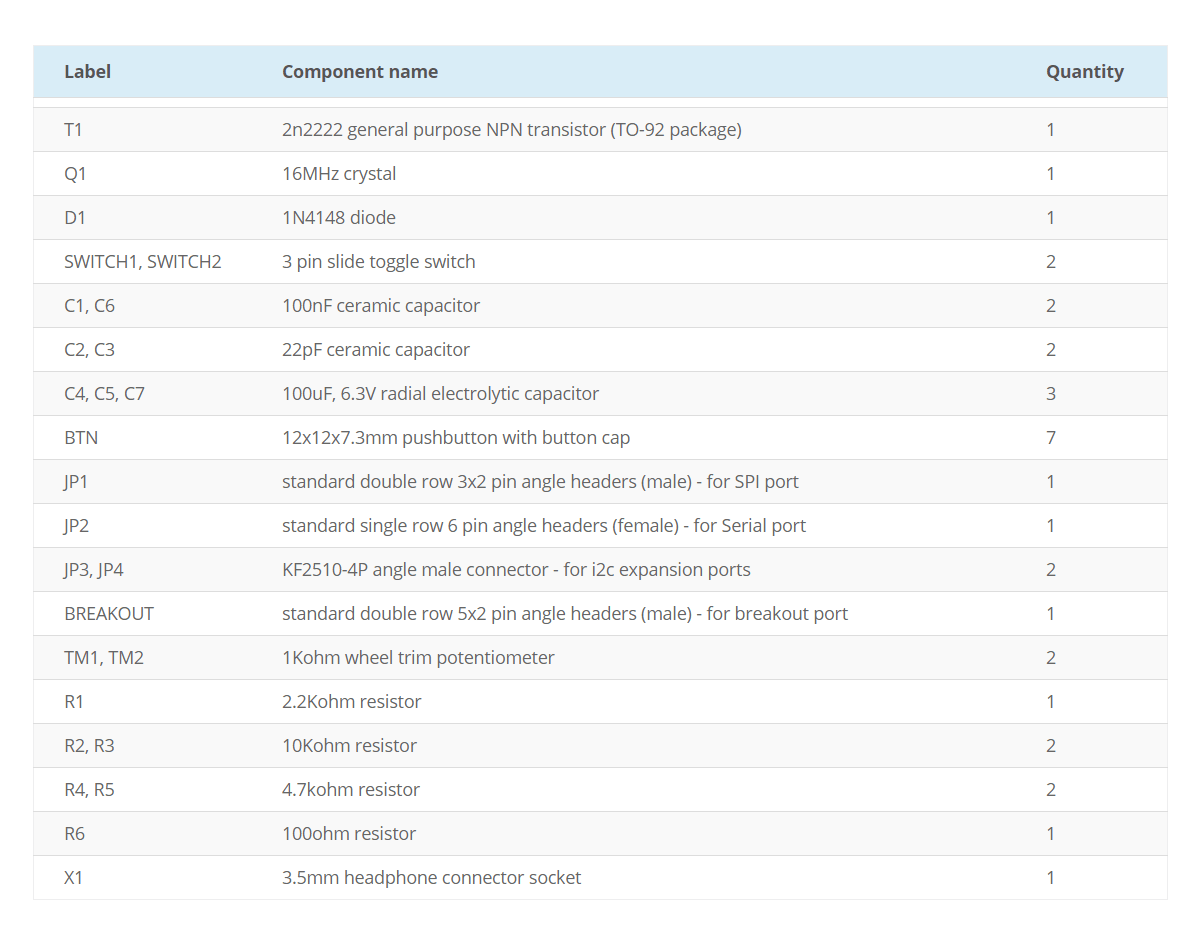This screenshot has width=1193, height=943.
Task: Select the 'R6' label cell
Action: point(74,834)
